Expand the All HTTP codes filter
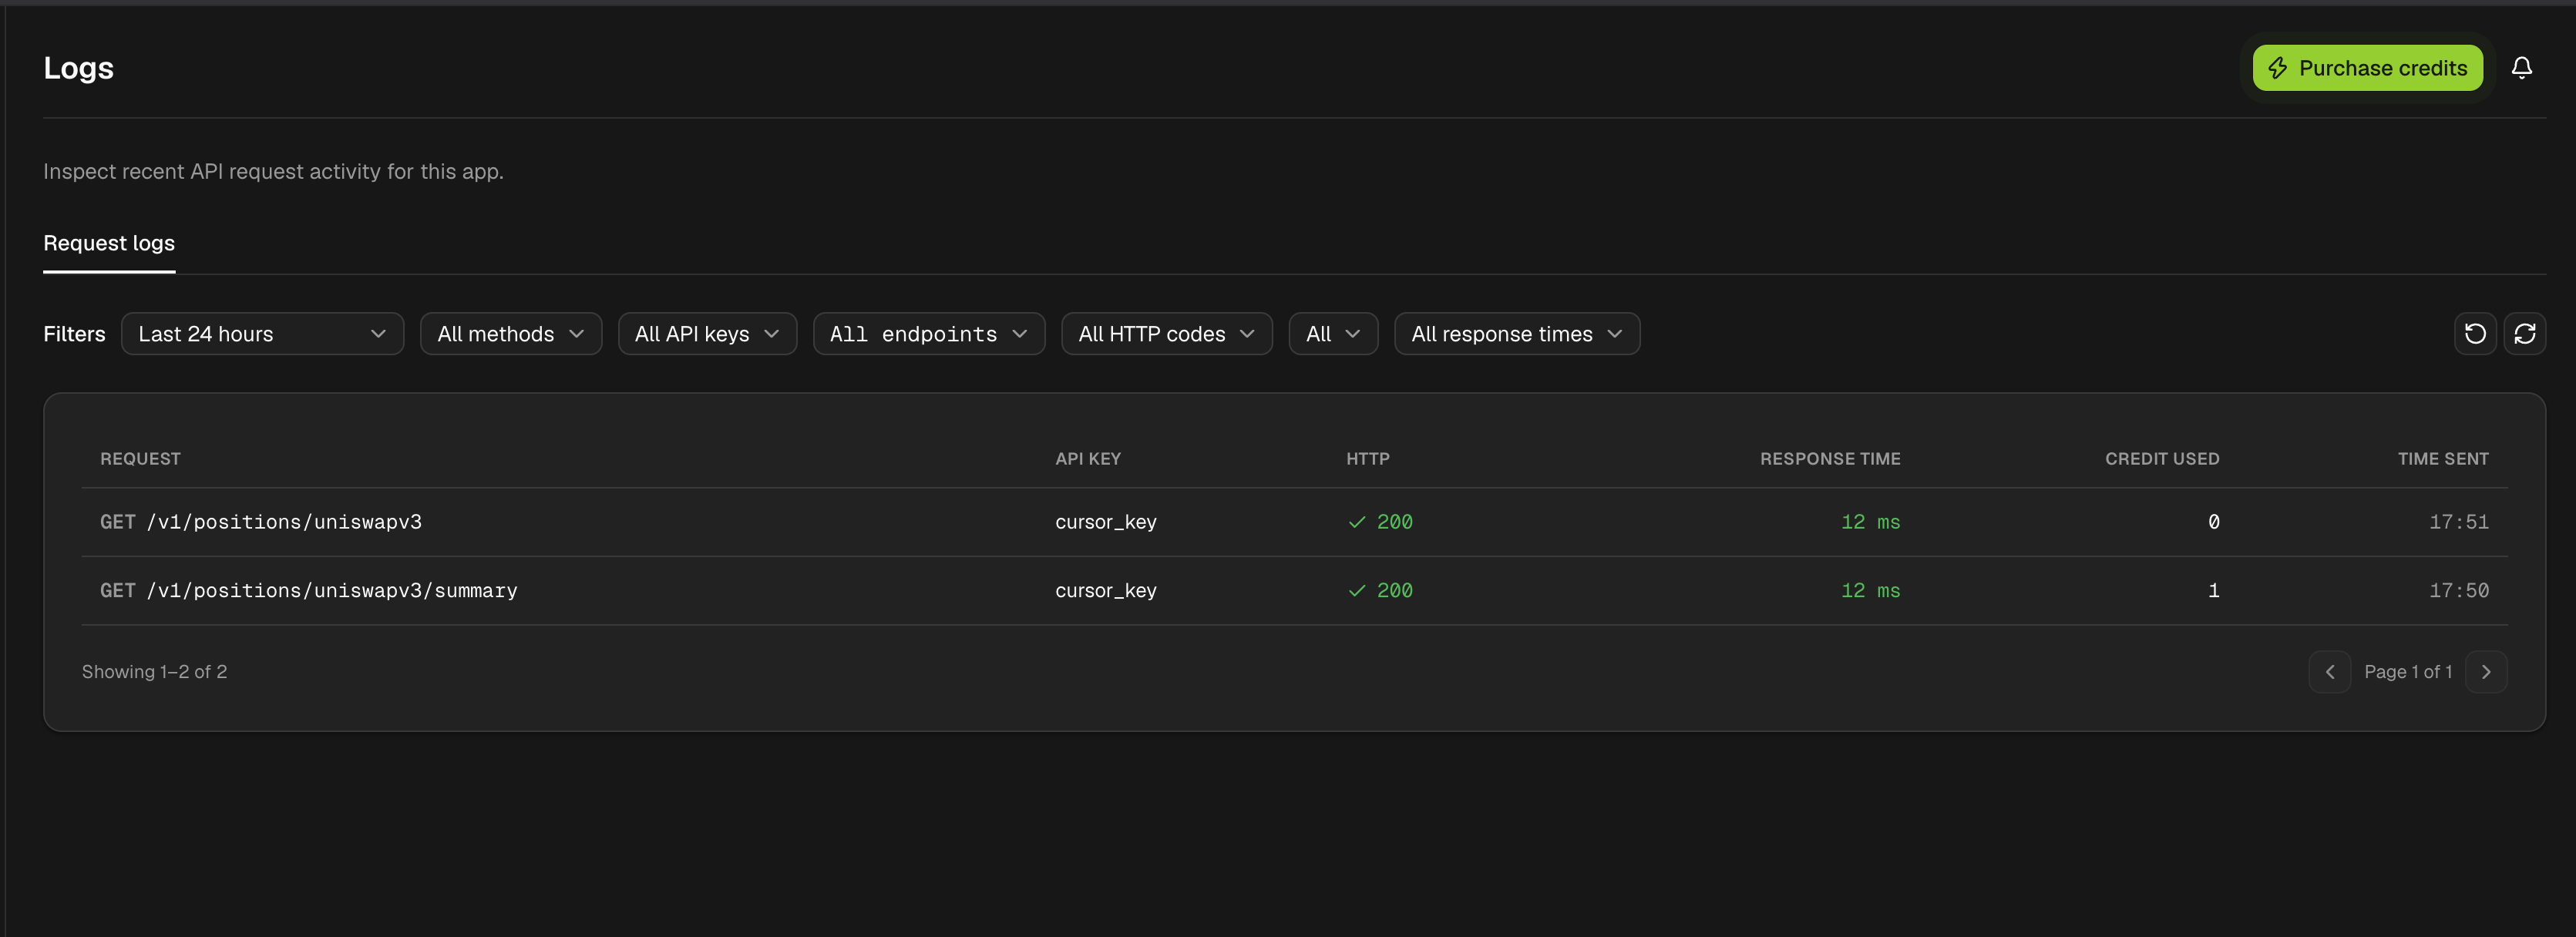Viewport: 2576px width, 937px height. click(x=1167, y=334)
